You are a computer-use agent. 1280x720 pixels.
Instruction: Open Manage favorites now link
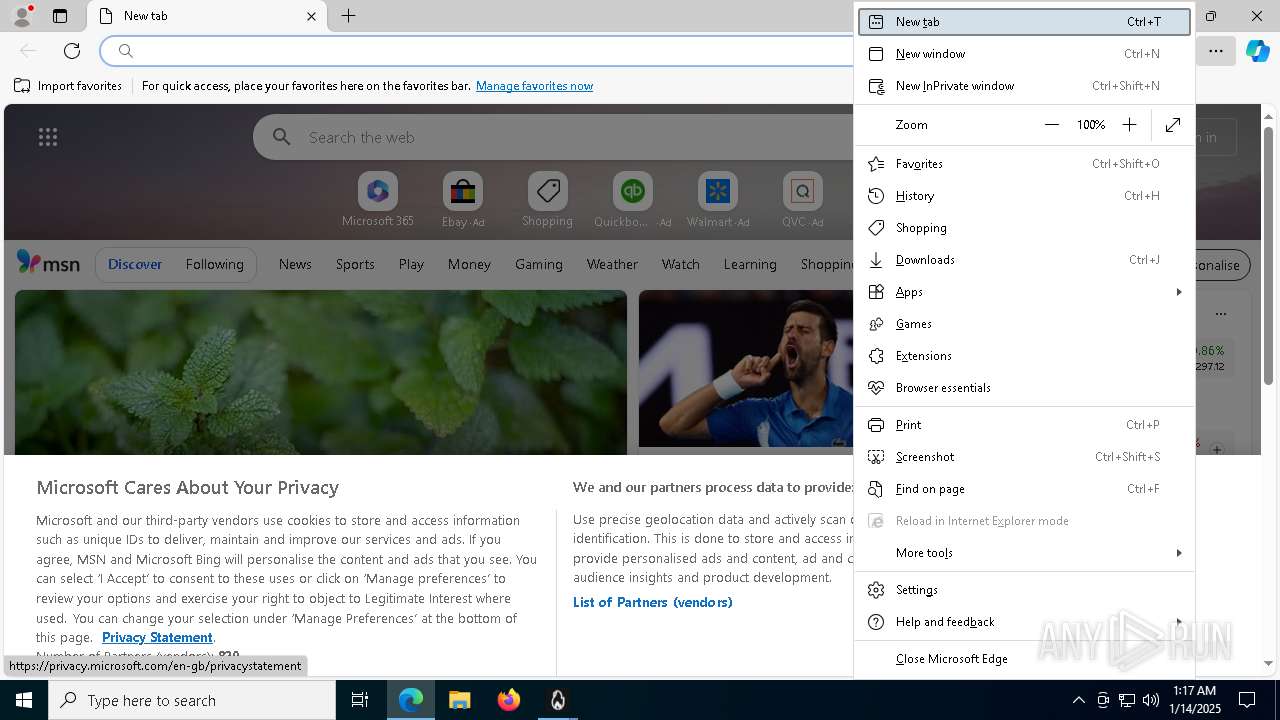coord(534,86)
